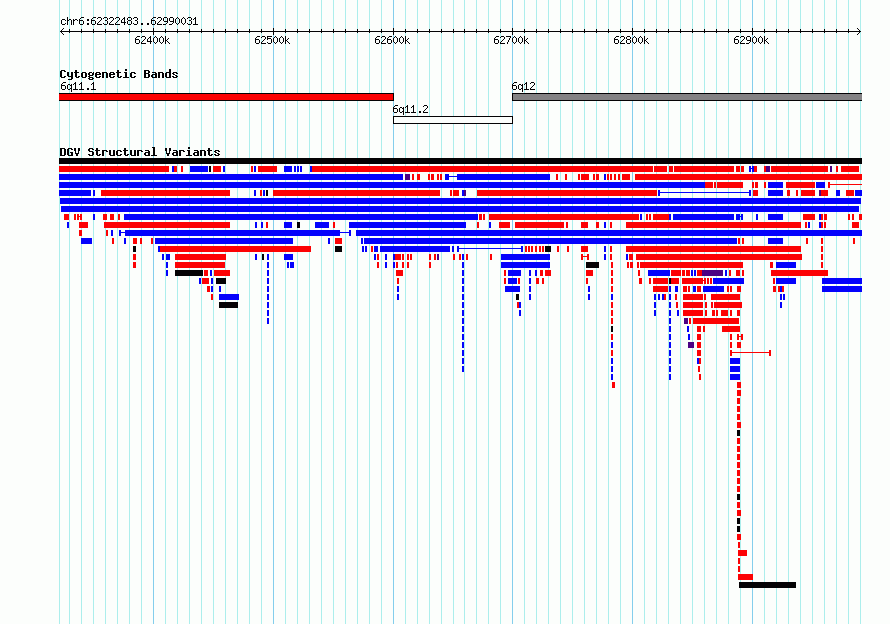Click the 62800k ruler label
The height and width of the screenshot is (624, 890).
(631, 40)
